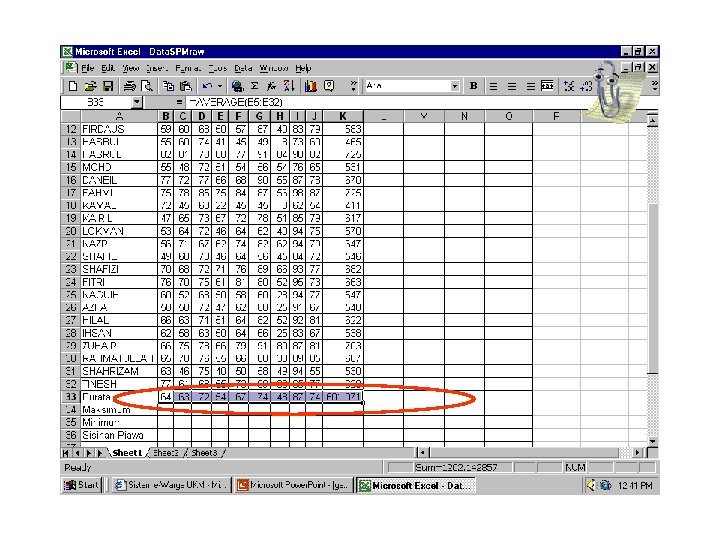
Task: Select column K header
Action: [x=343, y=116]
